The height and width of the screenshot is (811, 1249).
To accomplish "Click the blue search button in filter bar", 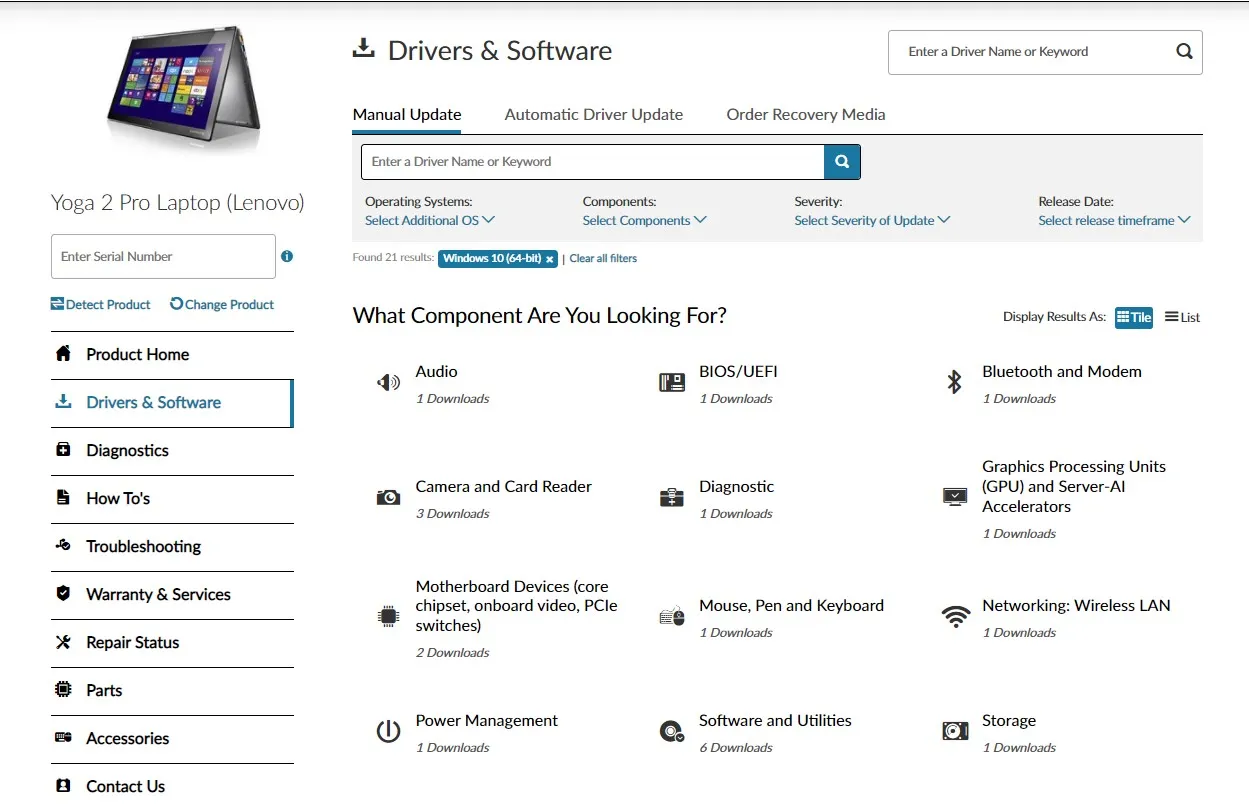I will (x=842, y=162).
